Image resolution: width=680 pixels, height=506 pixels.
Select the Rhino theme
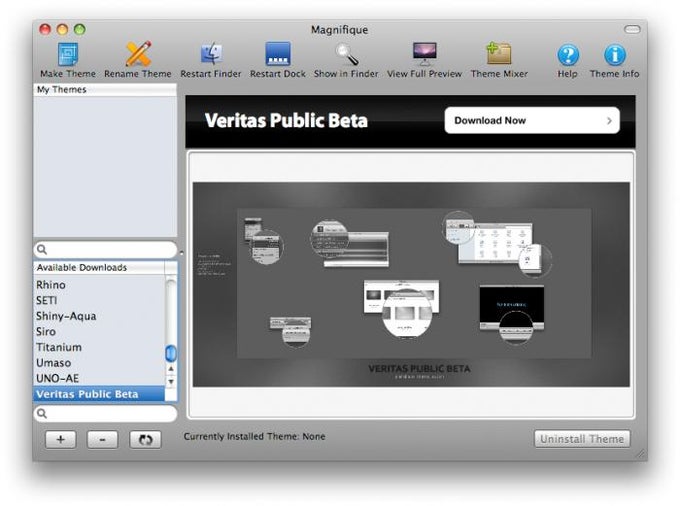point(99,285)
